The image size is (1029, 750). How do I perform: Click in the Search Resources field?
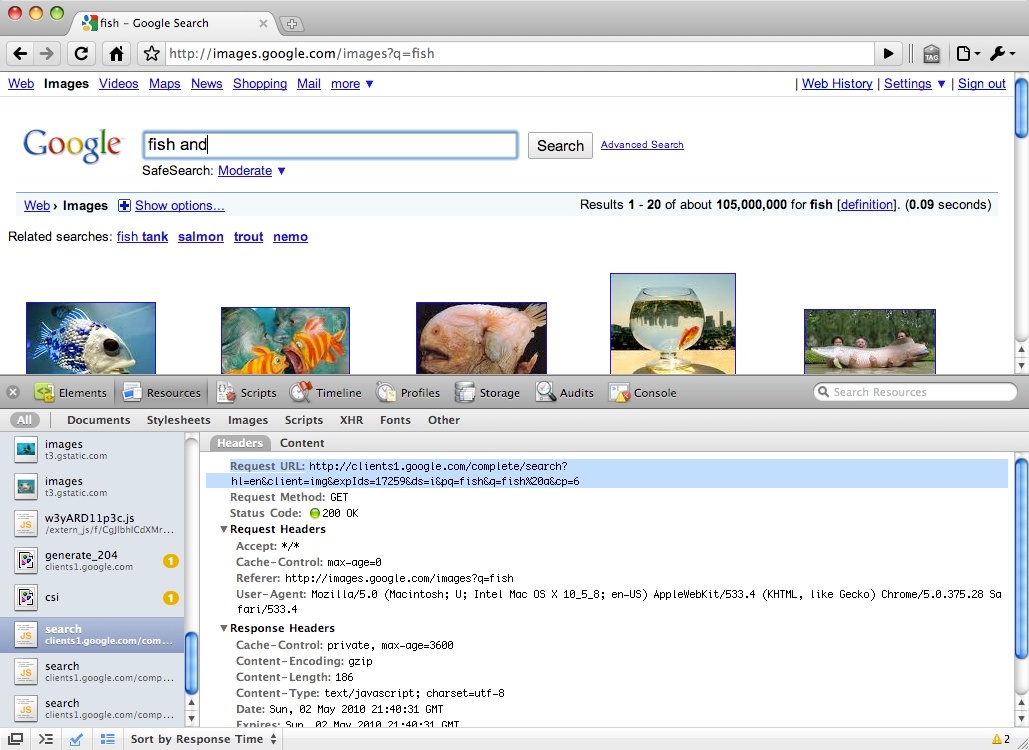(915, 392)
